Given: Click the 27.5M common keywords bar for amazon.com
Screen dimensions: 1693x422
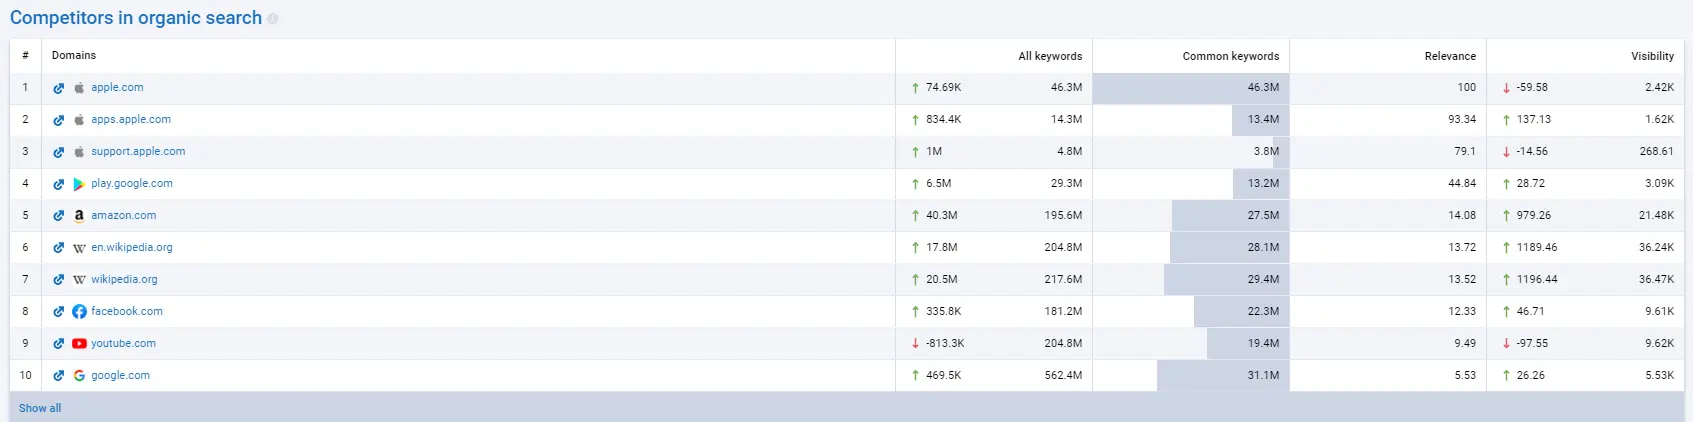Looking at the screenshot, I should [1230, 216].
